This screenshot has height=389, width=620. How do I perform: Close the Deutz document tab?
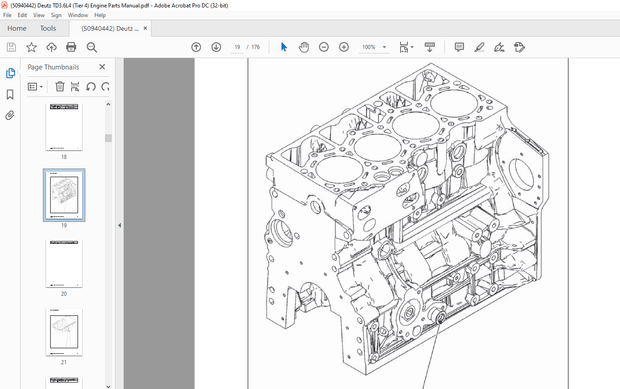coord(146,28)
